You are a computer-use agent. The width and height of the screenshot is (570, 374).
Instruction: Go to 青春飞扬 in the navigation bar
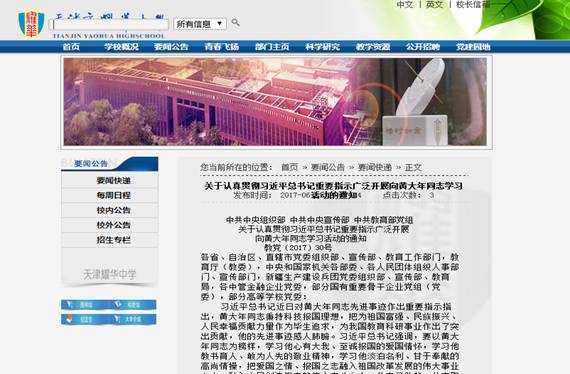point(222,47)
